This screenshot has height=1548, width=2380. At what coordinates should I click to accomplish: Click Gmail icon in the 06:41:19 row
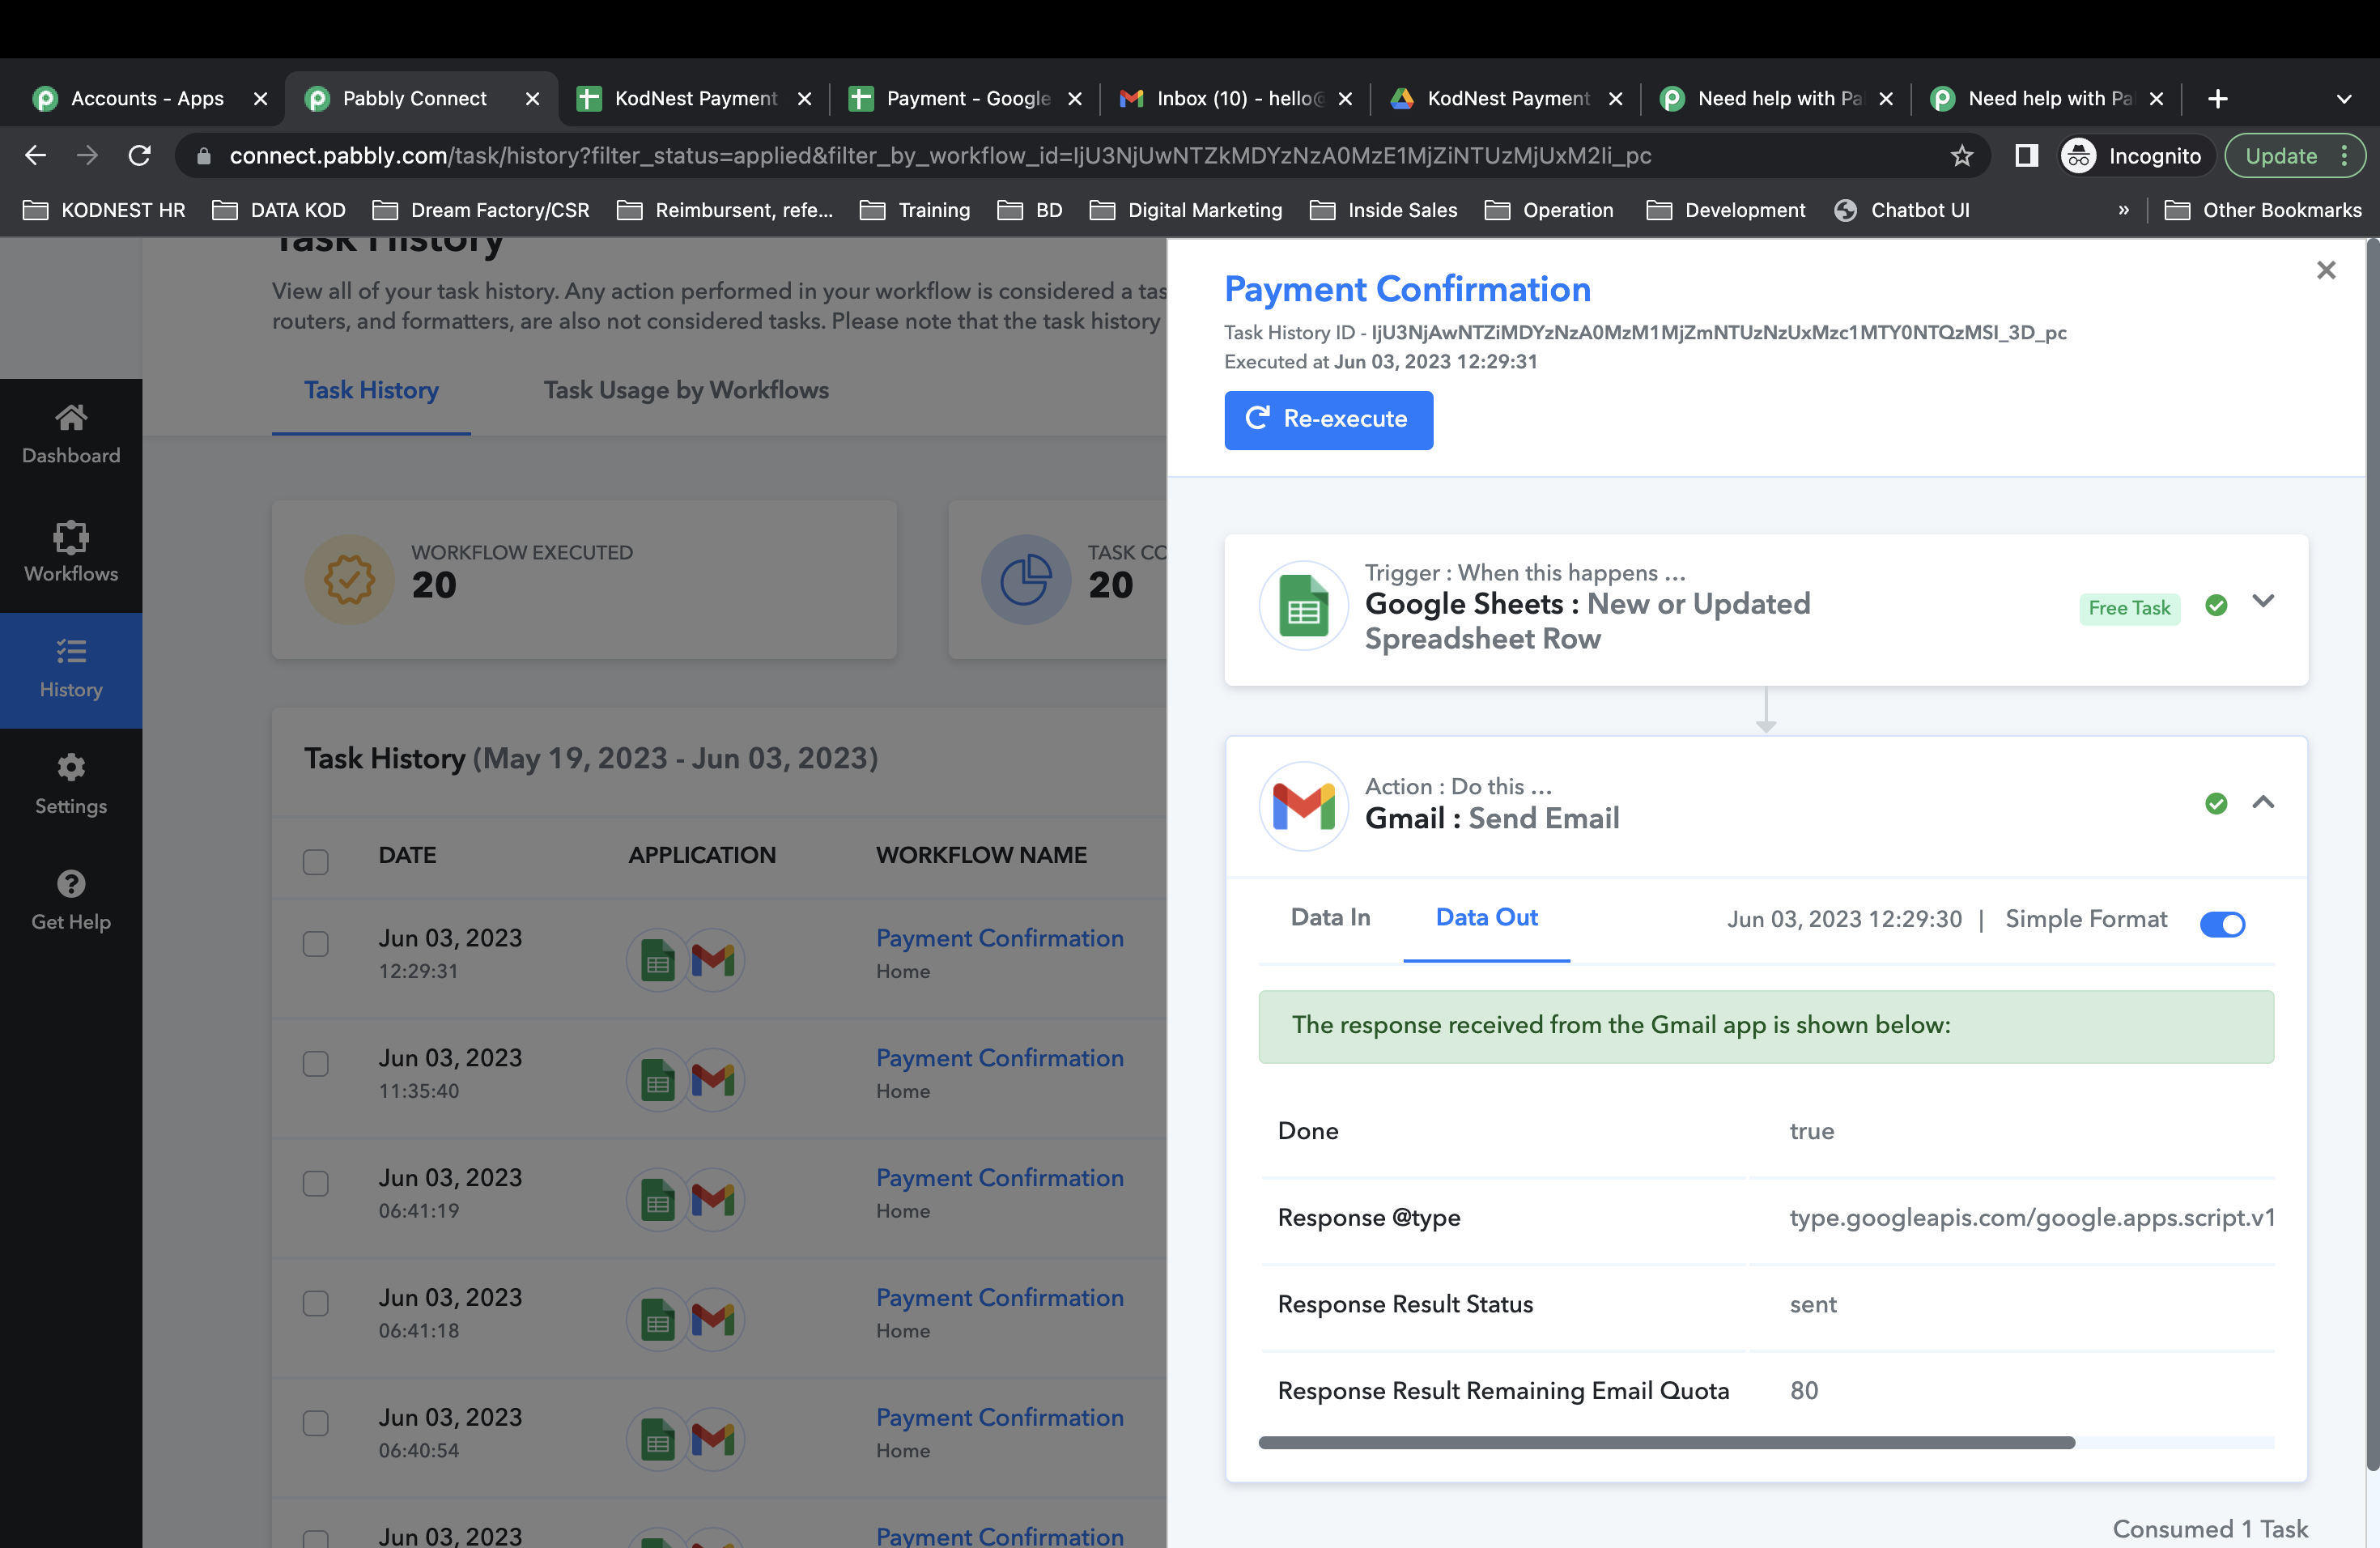tap(714, 1198)
